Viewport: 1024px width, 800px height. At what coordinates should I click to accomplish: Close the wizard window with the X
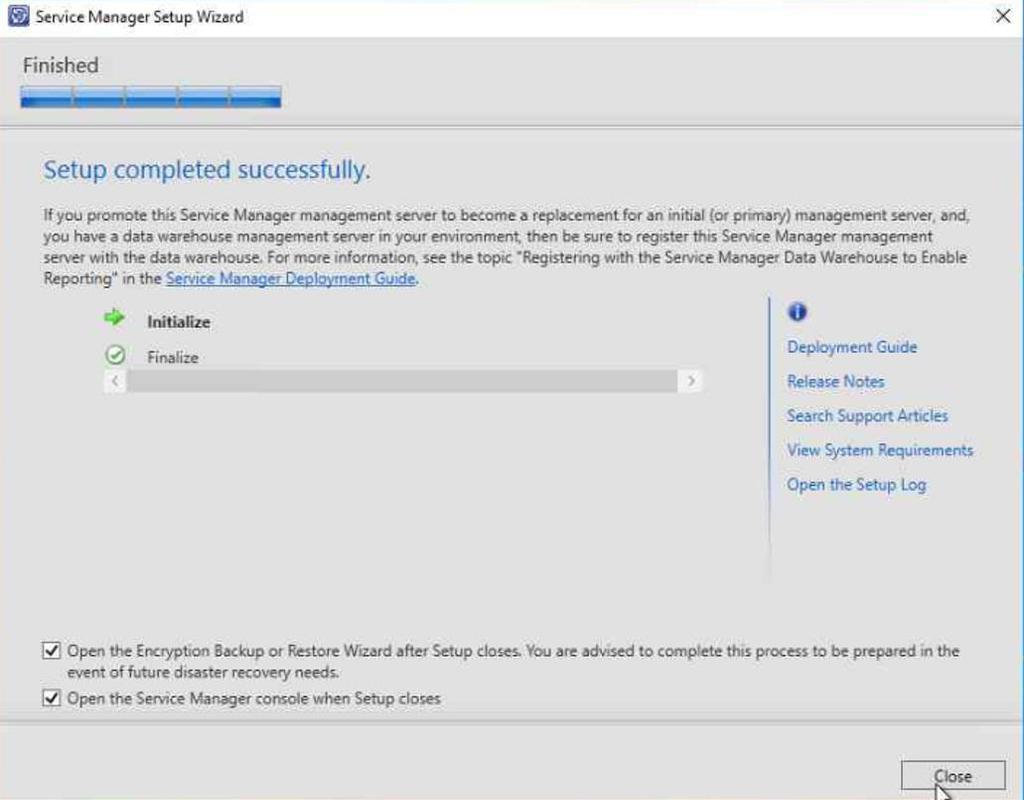(x=1002, y=16)
